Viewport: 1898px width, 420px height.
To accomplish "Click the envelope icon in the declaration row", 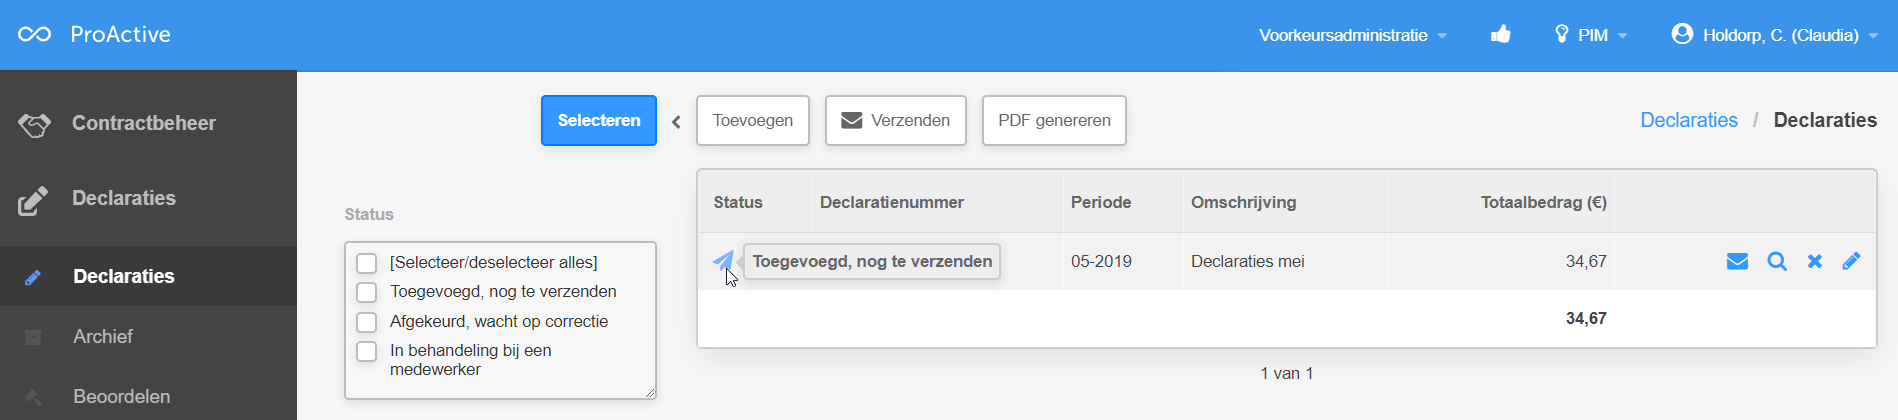I will pos(1737,262).
